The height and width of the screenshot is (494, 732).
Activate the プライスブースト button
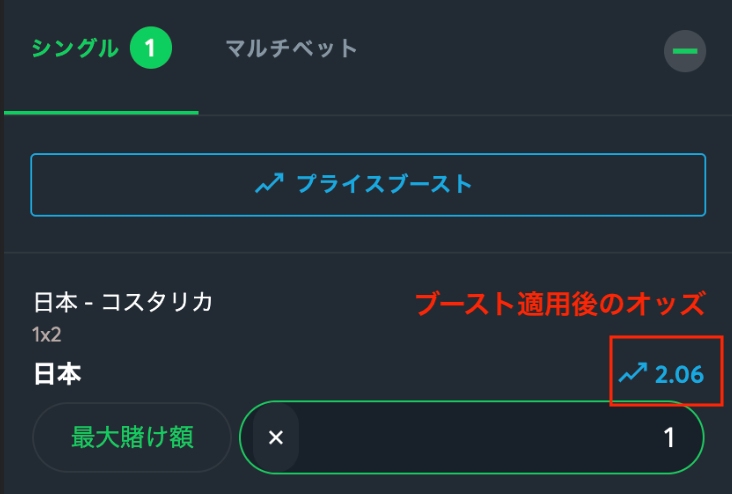pos(367,185)
